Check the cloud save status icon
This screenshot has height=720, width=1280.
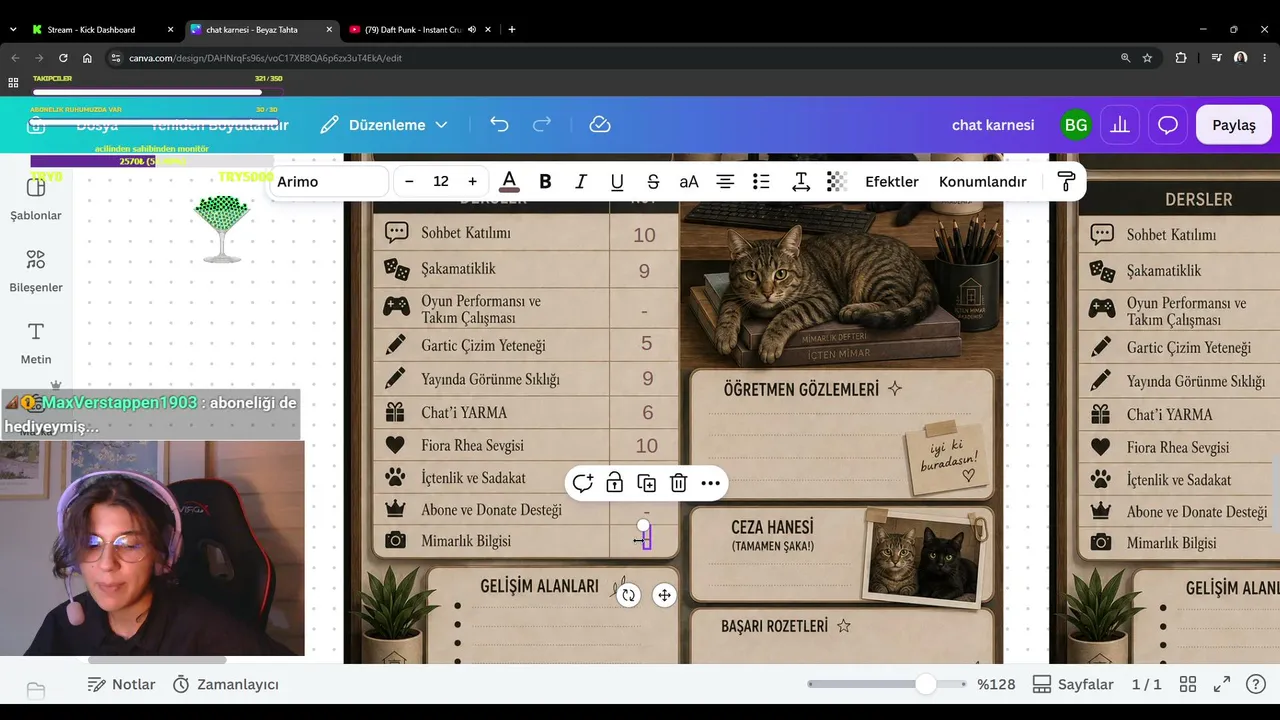coord(600,125)
